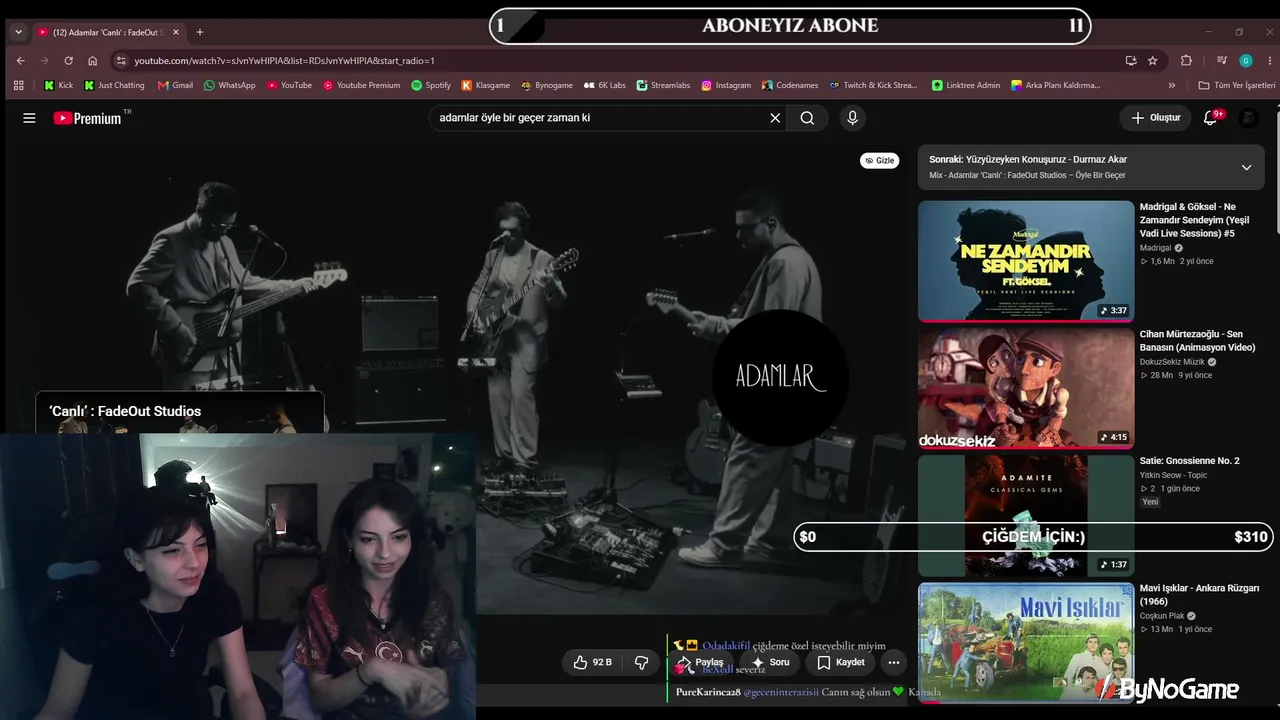Open the Extensions puzzle menu
This screenshot has height=720, width=1280.
pos(1186,60)
